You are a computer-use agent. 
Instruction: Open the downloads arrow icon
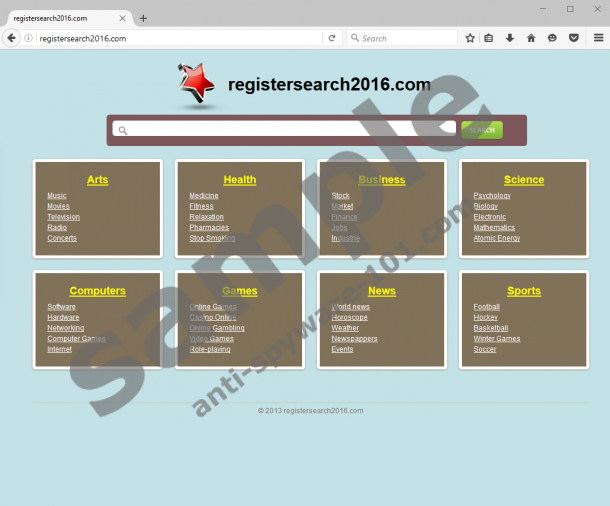[509, 38]
